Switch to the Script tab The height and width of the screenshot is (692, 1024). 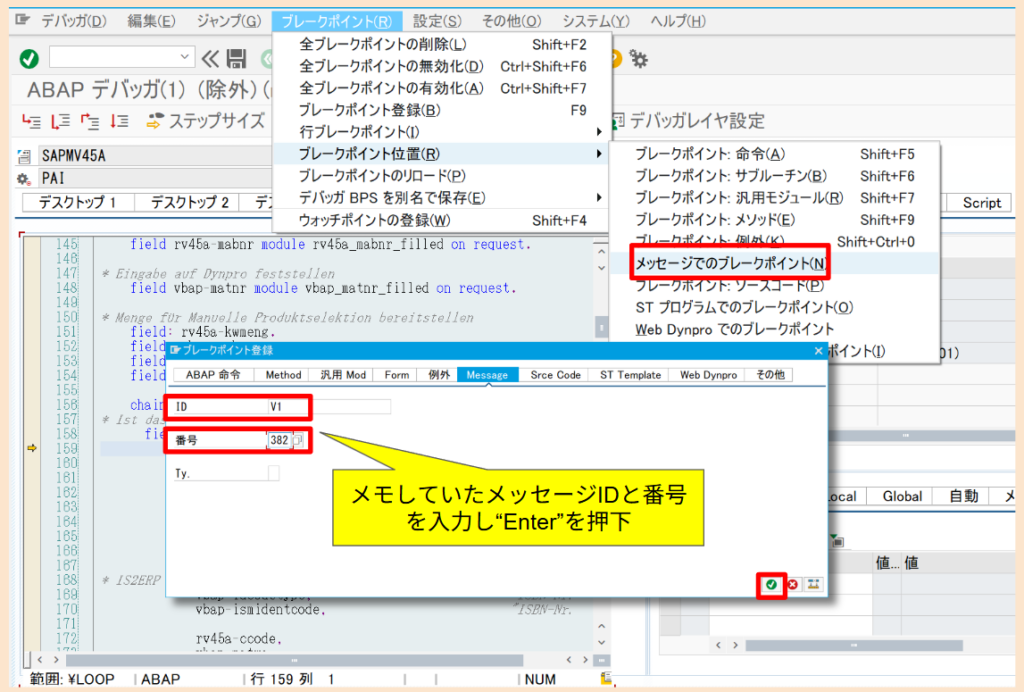981,203
